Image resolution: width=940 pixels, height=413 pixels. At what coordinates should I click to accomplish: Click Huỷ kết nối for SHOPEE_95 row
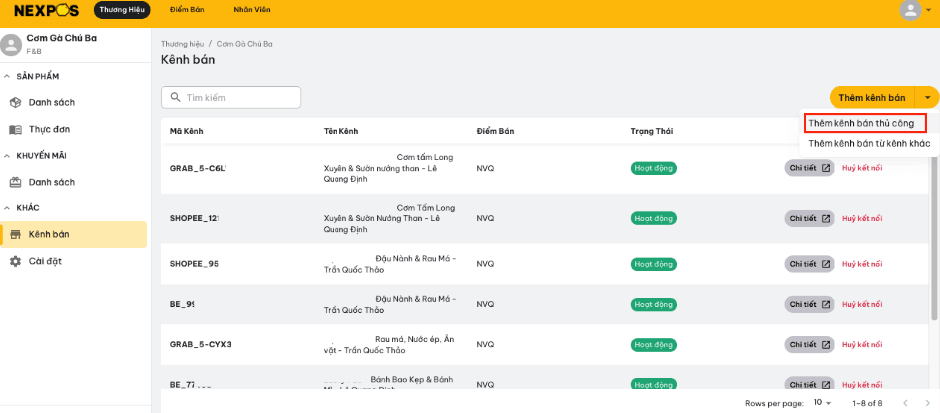click(x=862, y=264)
